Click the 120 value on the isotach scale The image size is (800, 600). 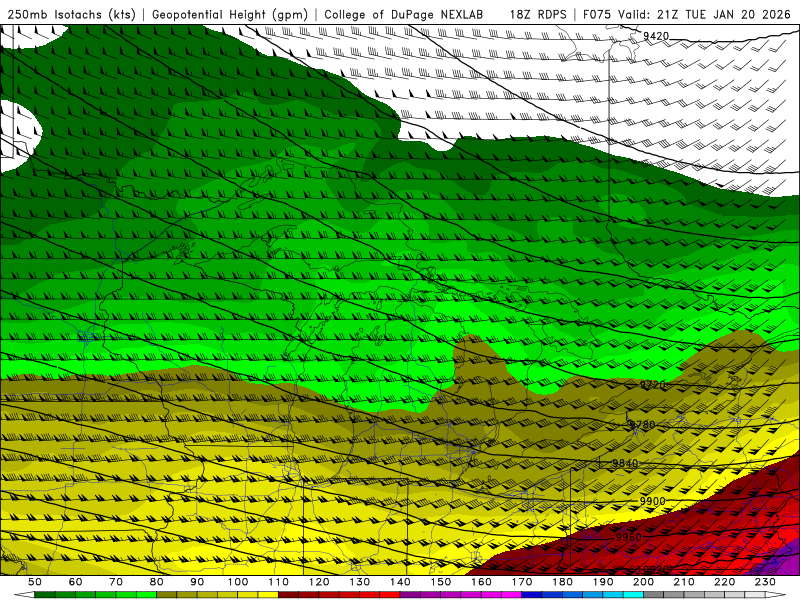319,582
